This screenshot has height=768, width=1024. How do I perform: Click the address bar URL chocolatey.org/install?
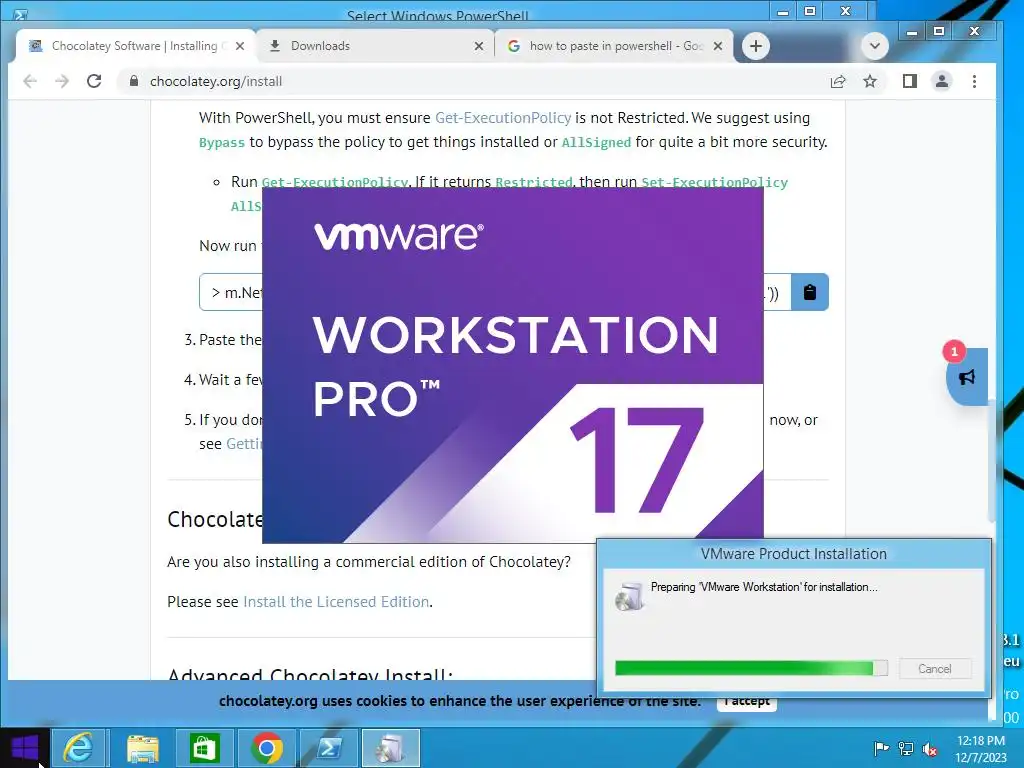click(x=216, y=81)
